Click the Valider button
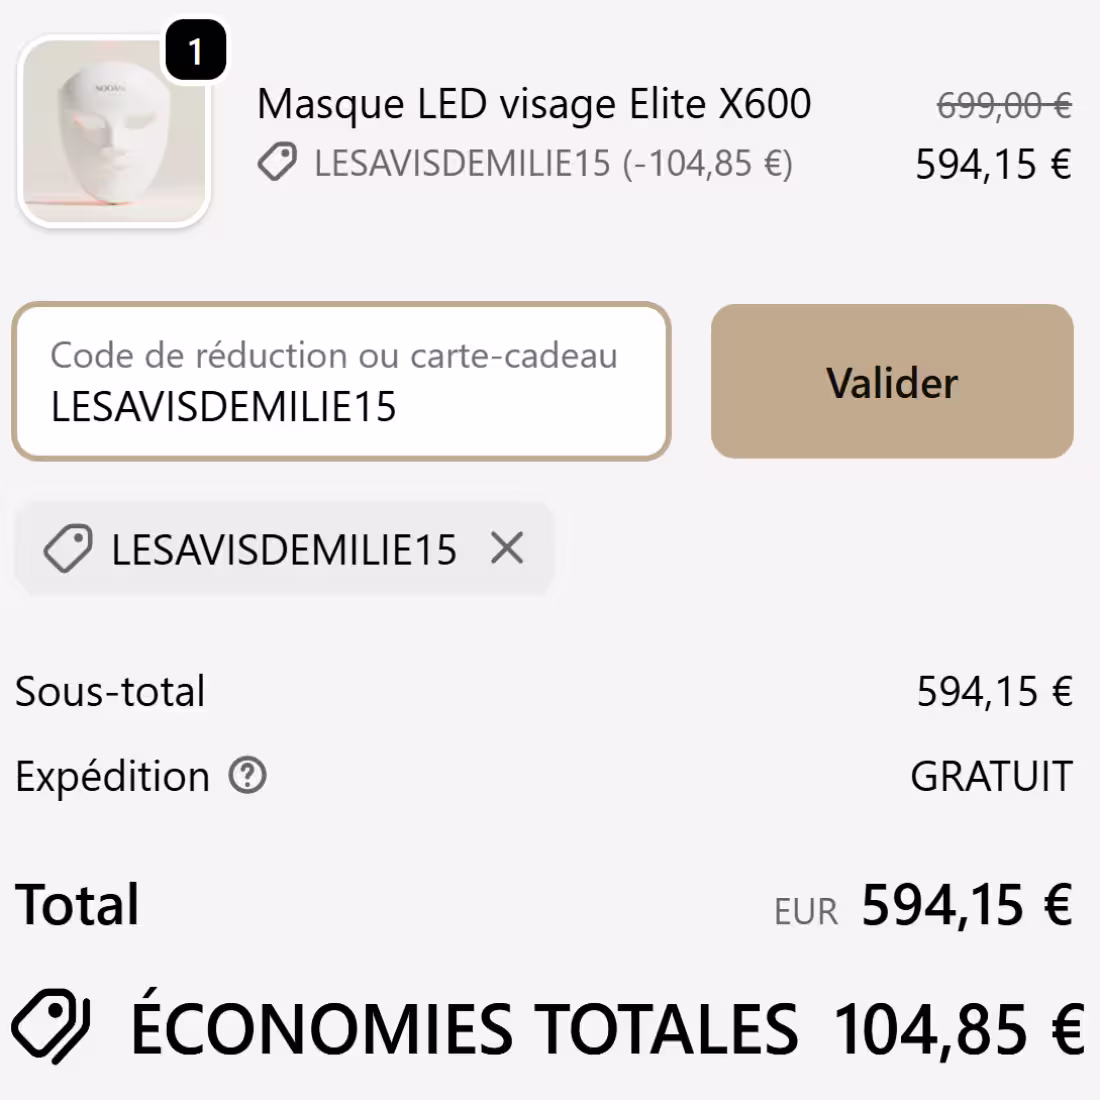The width and height of the screenshot is (1100, 1100). tap(891, 381)
